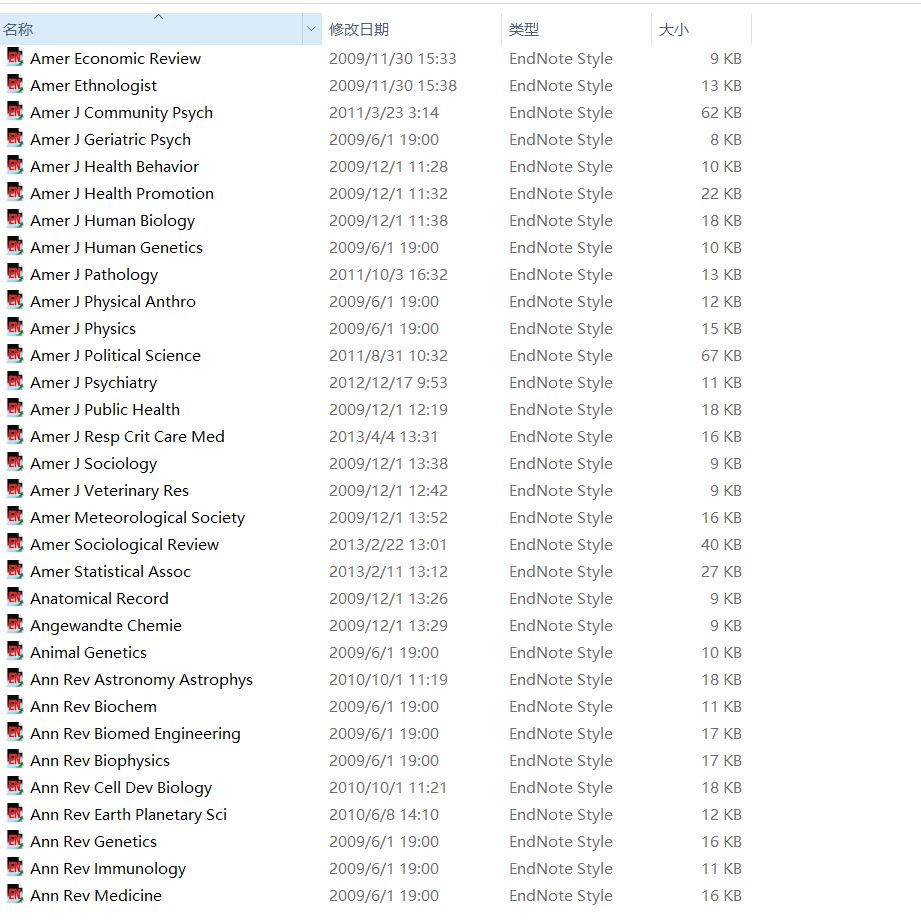Screen dimensions: 921x922
Task: Click the date 2009/12/1 13:52
Action: coord(388,517)
